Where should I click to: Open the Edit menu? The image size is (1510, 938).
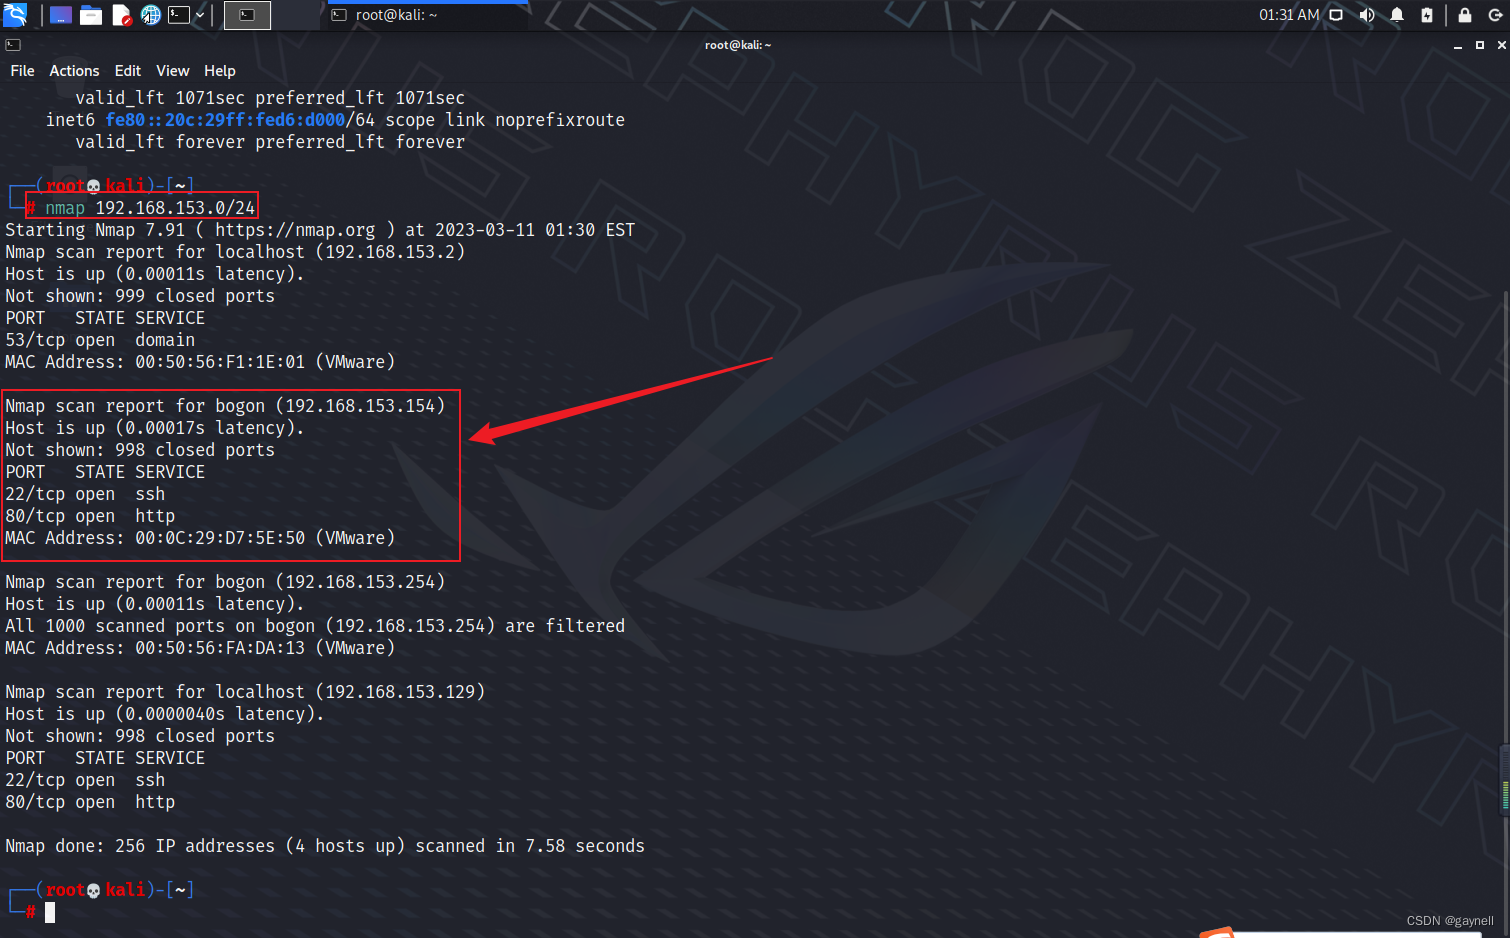point(127,71)
